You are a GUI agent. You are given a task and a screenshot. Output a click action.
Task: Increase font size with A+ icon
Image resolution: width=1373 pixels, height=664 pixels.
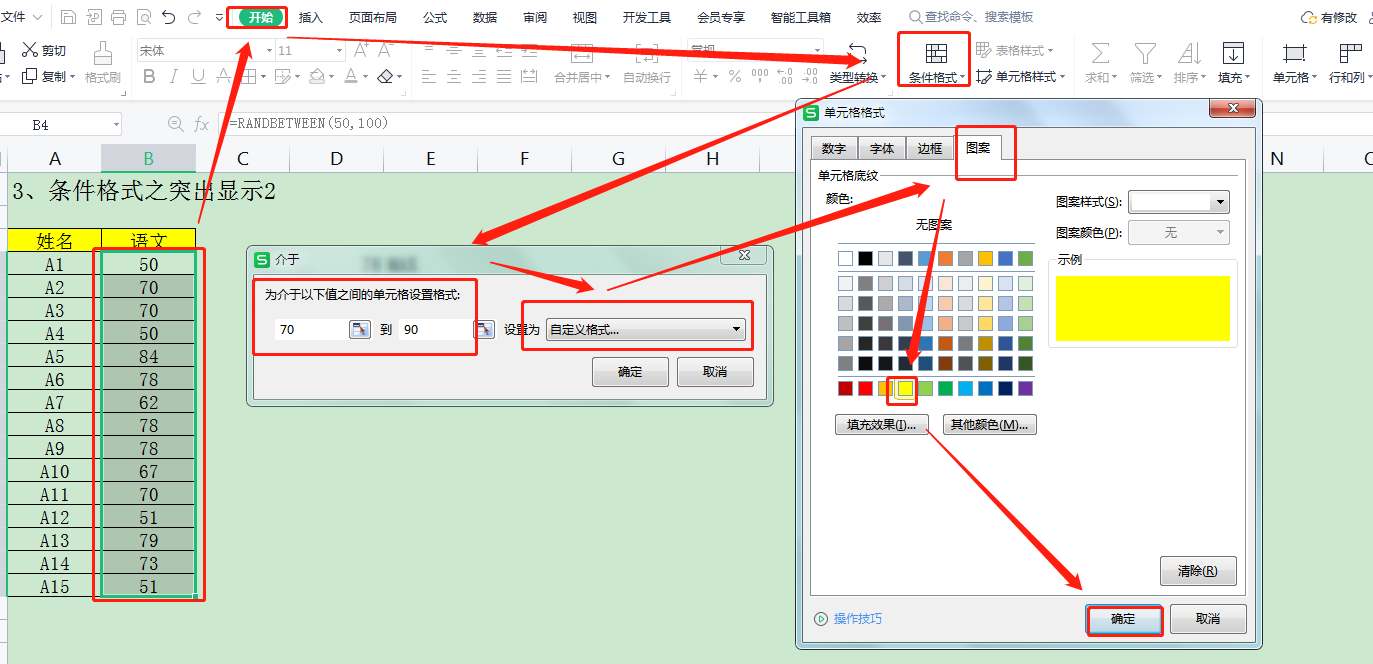(362, 50)
